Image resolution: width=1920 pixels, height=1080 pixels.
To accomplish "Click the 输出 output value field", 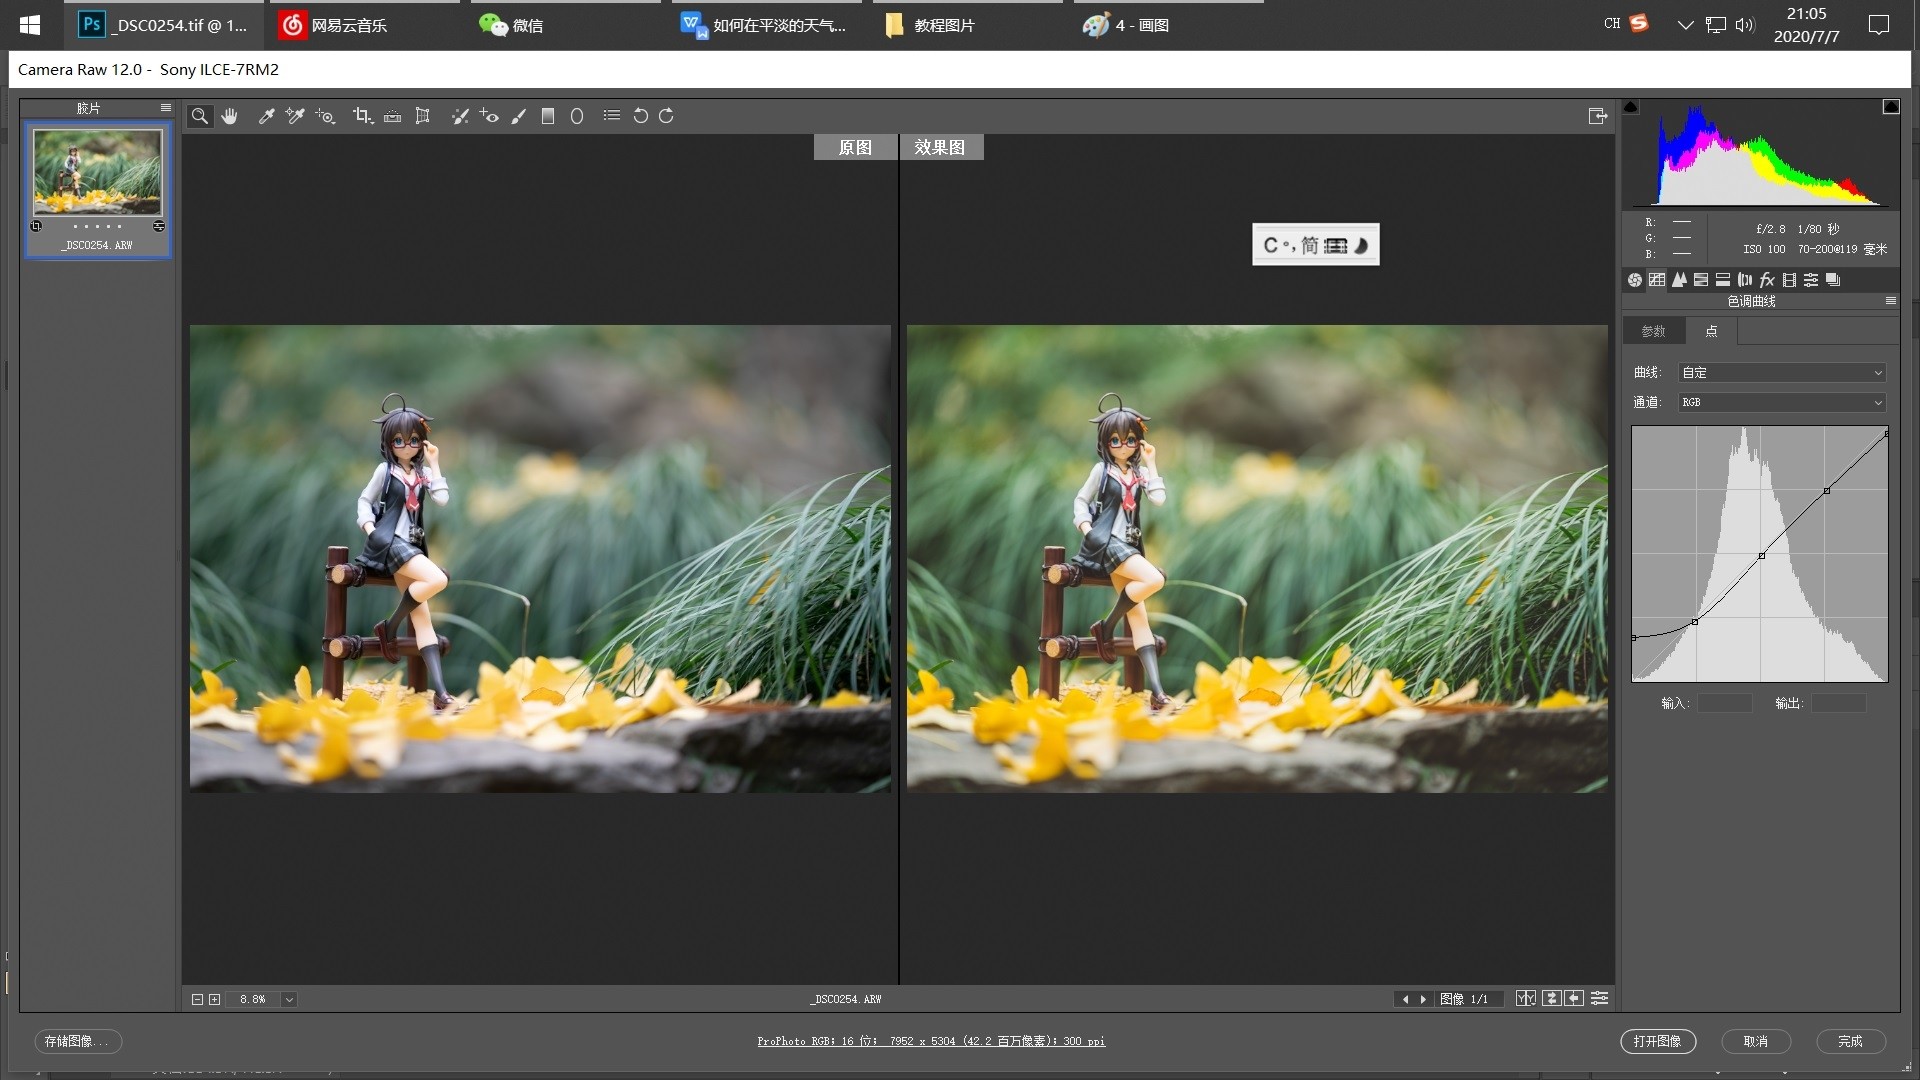I will point(1839,703).
